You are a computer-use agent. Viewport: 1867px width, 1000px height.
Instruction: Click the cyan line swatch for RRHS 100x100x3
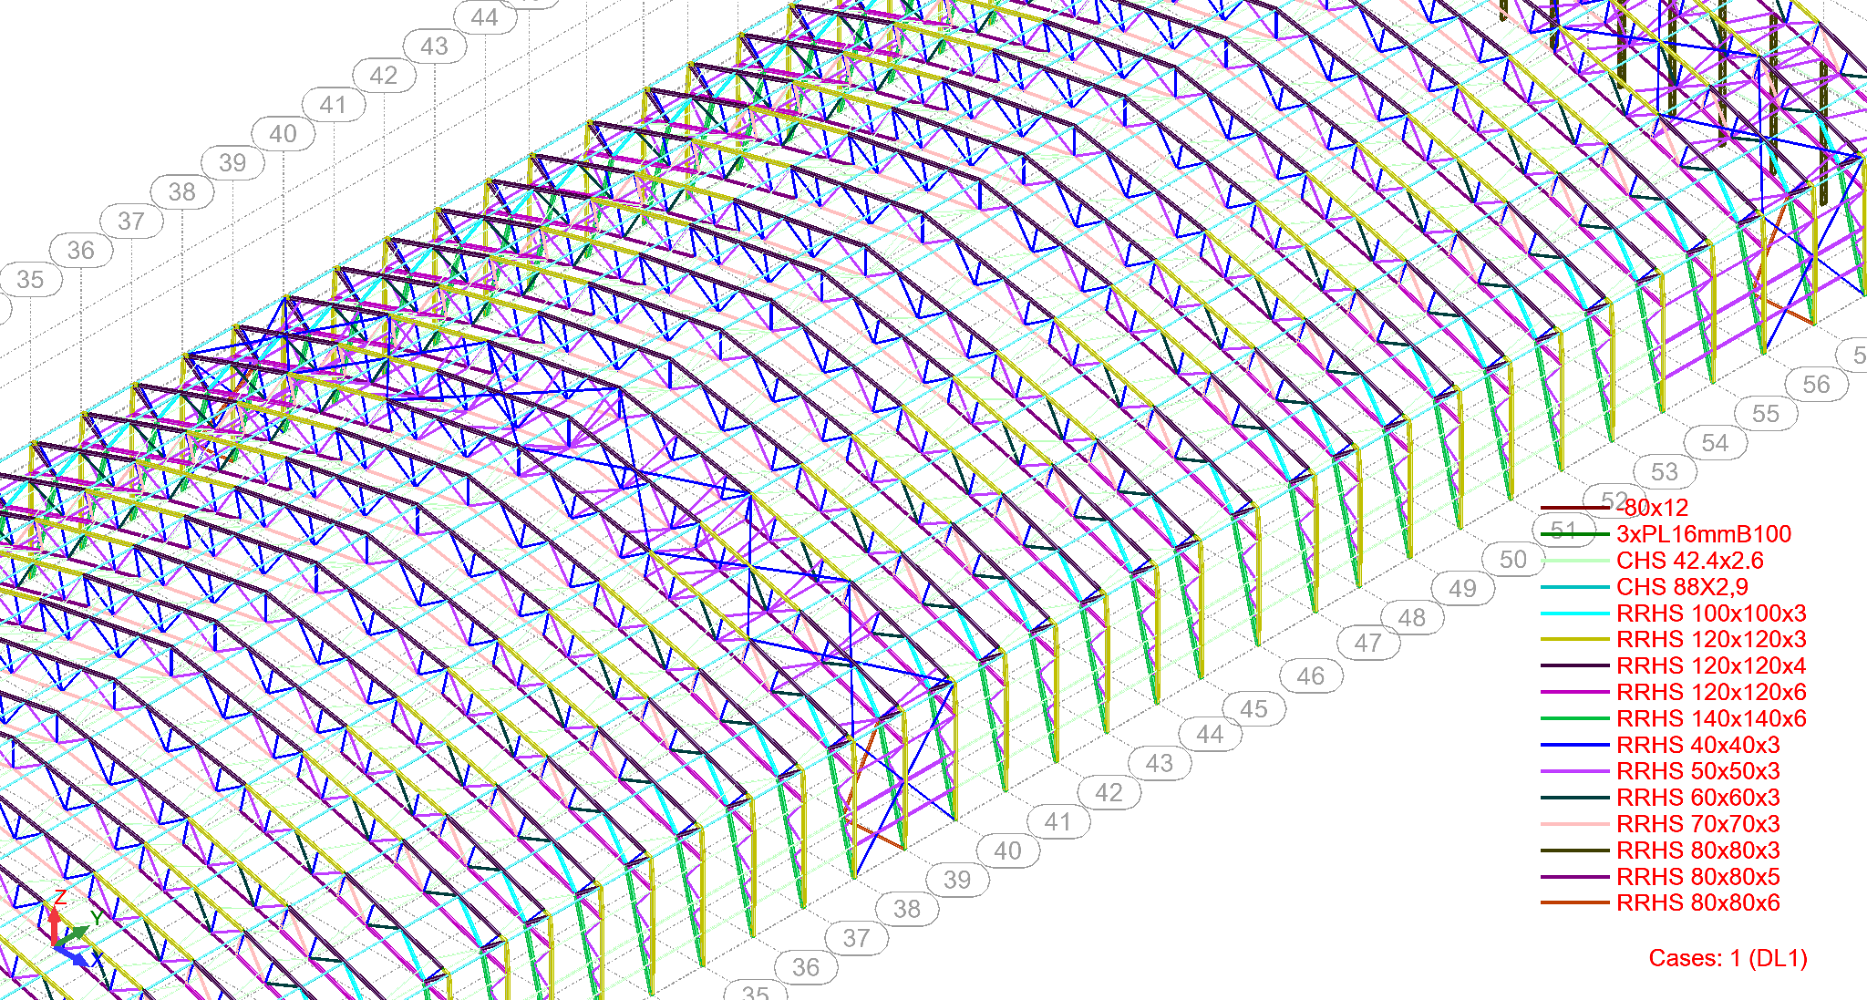pyautogui.click(x=1575, y=613)
